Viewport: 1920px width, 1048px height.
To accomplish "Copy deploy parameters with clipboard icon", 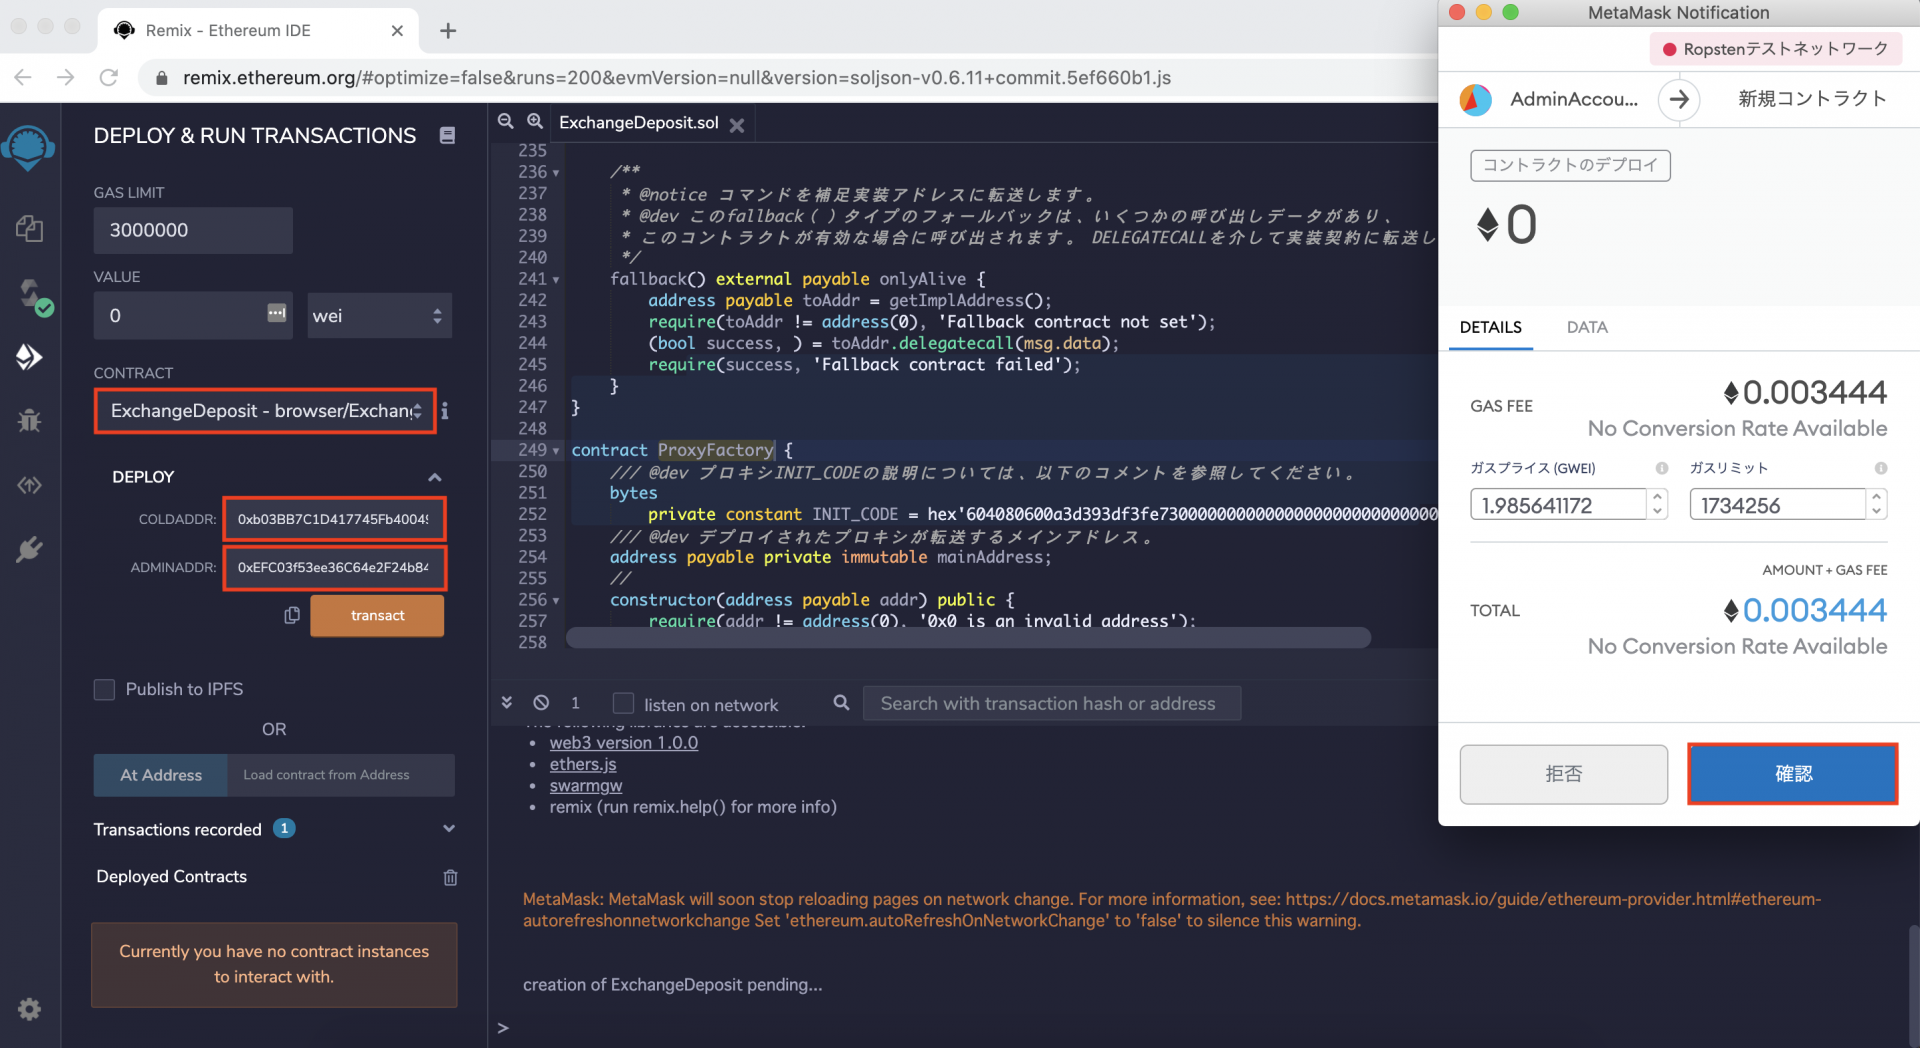I will (292, 615).
